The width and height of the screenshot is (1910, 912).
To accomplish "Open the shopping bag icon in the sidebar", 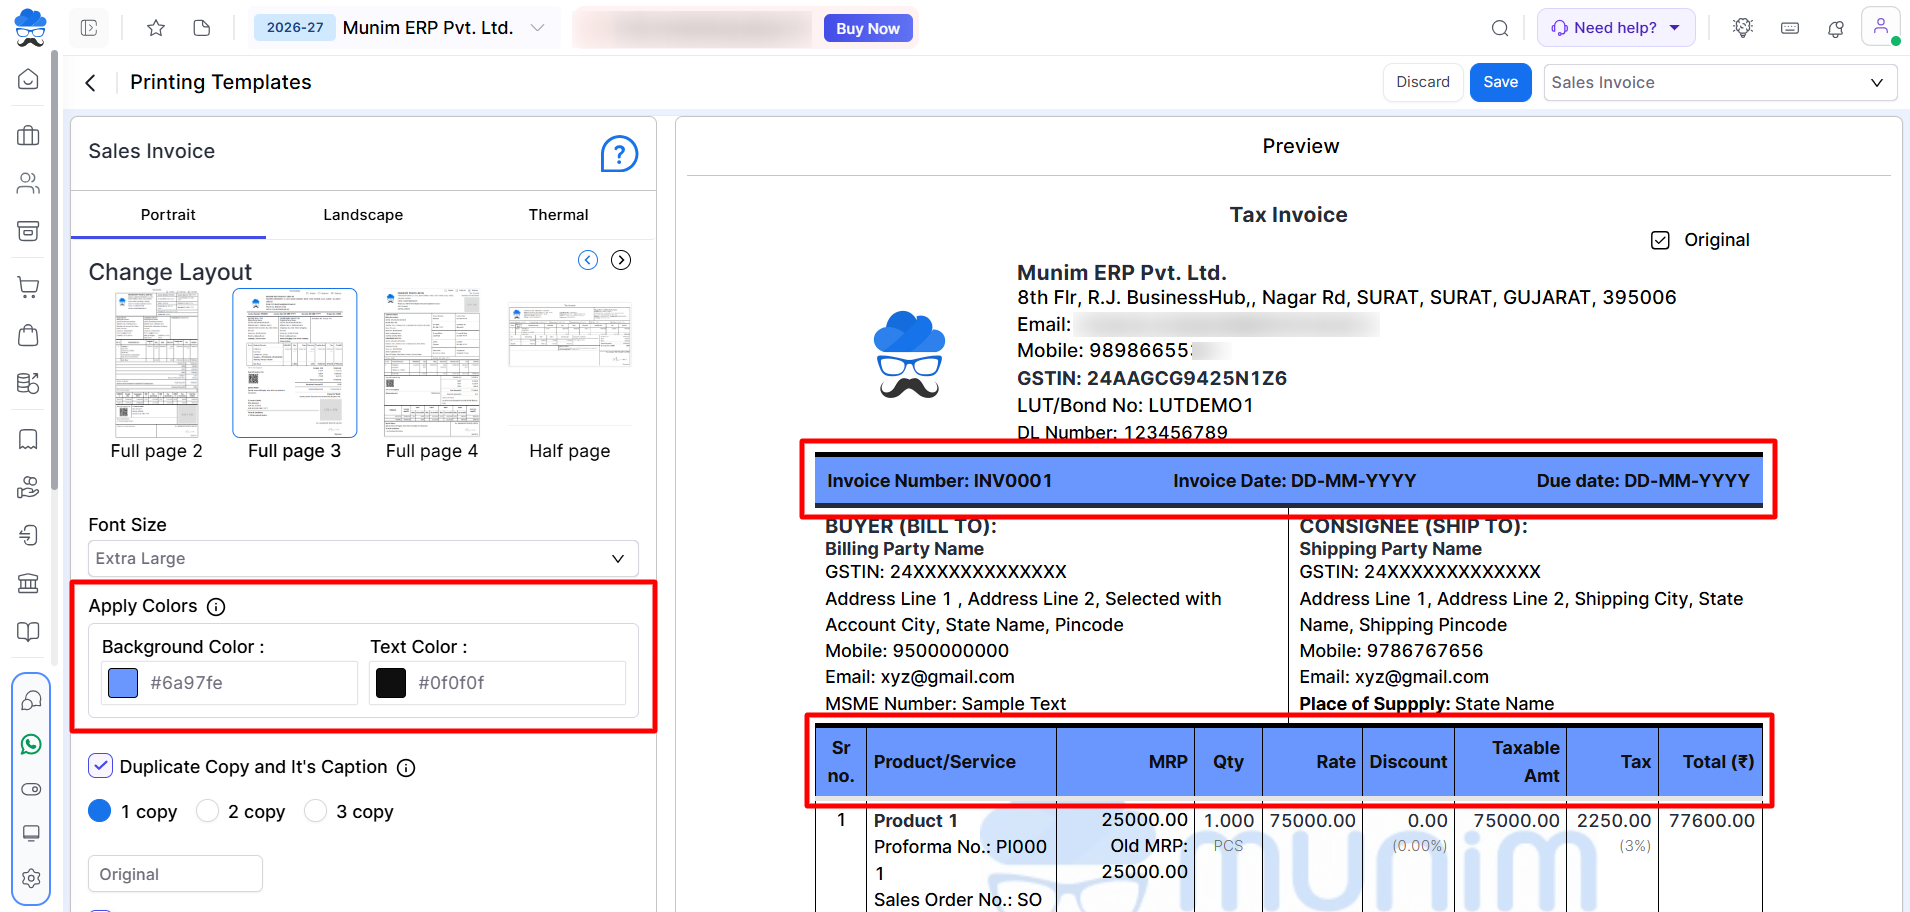I will [29, 335].
